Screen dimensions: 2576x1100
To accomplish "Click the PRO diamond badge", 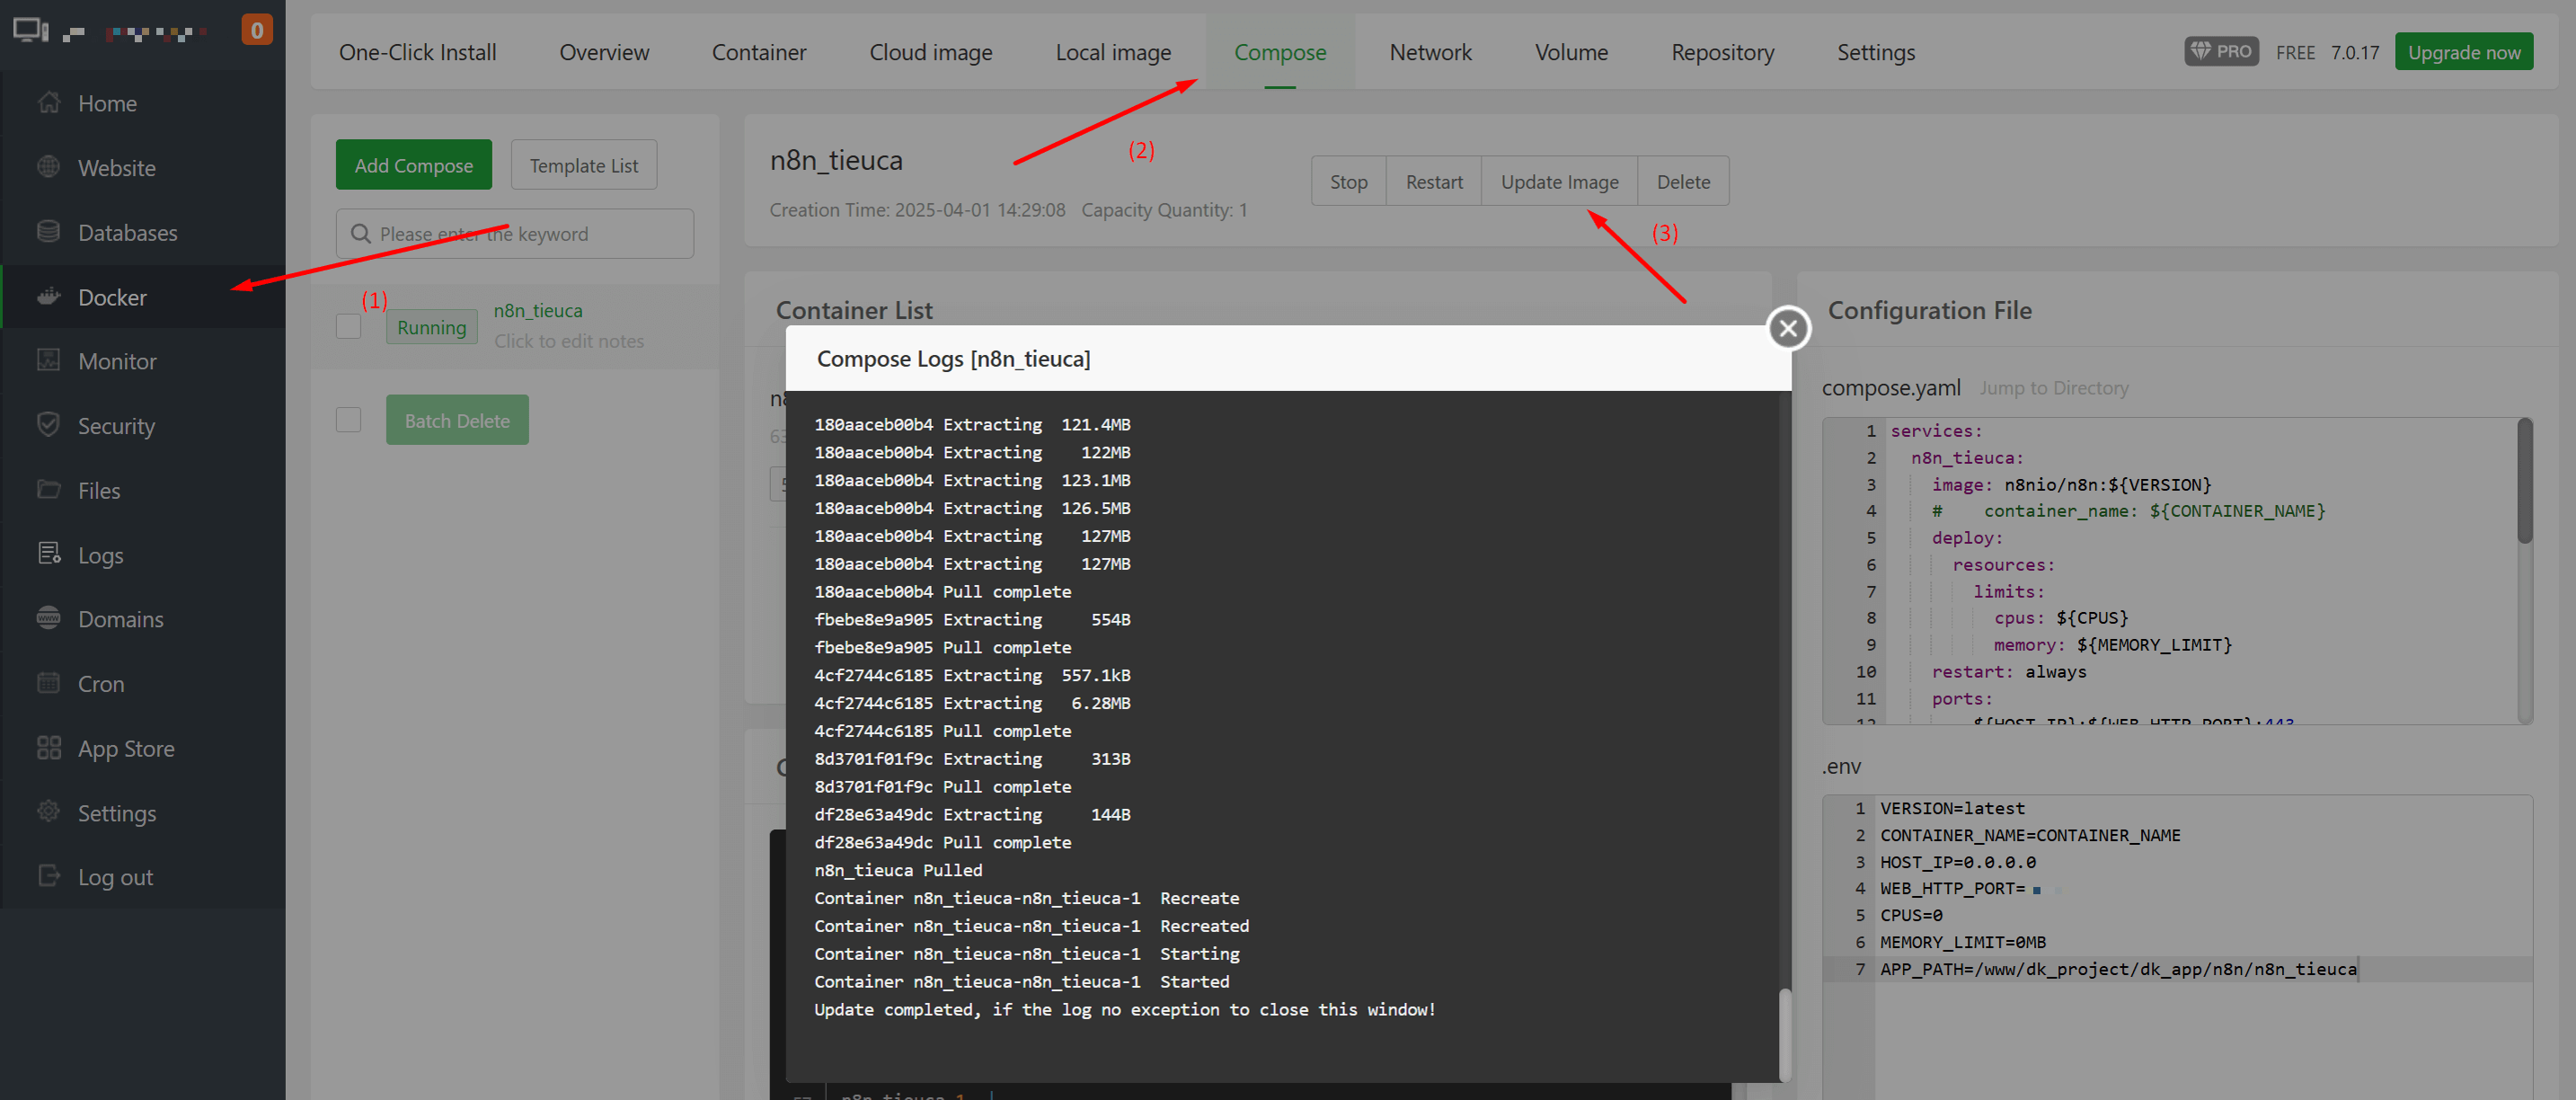I will coord(2221,52).
